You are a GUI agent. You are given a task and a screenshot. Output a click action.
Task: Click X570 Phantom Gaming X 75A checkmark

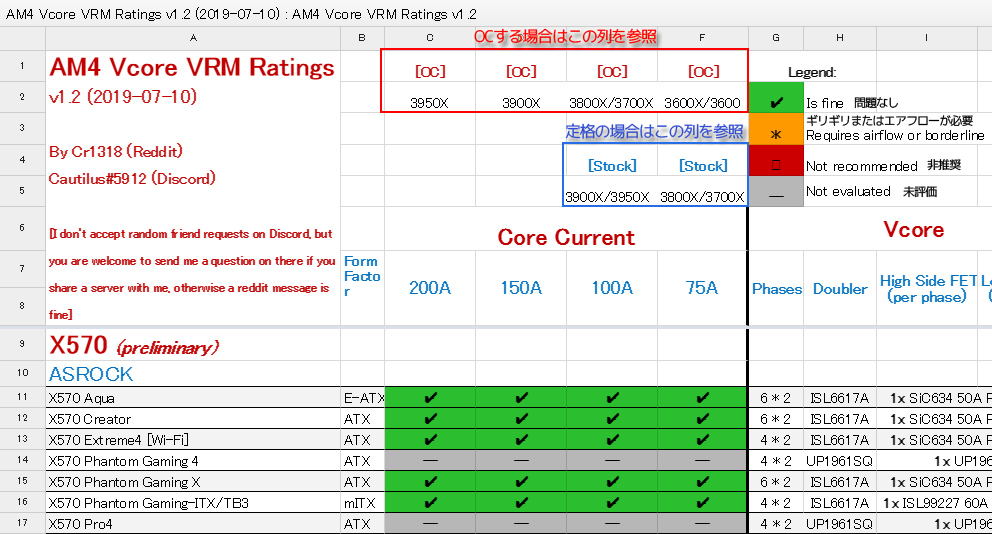(x=702, y=481)
